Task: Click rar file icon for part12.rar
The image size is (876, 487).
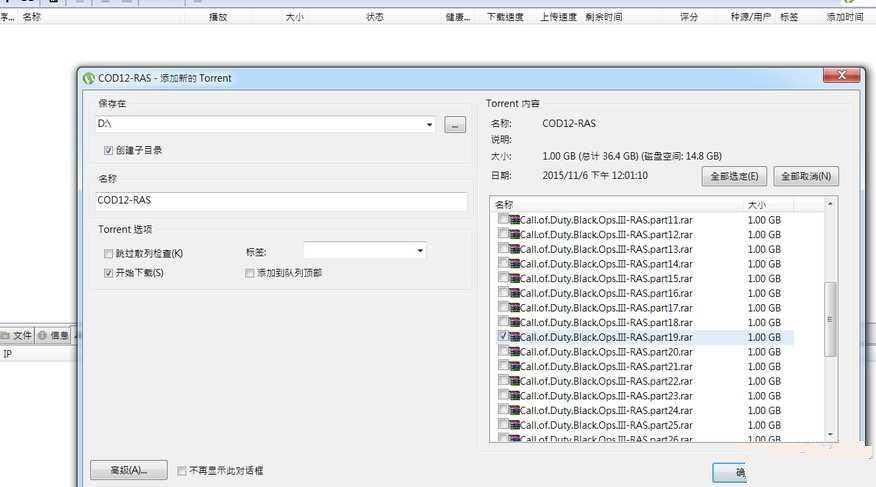Action: click(x=515, y=235)
